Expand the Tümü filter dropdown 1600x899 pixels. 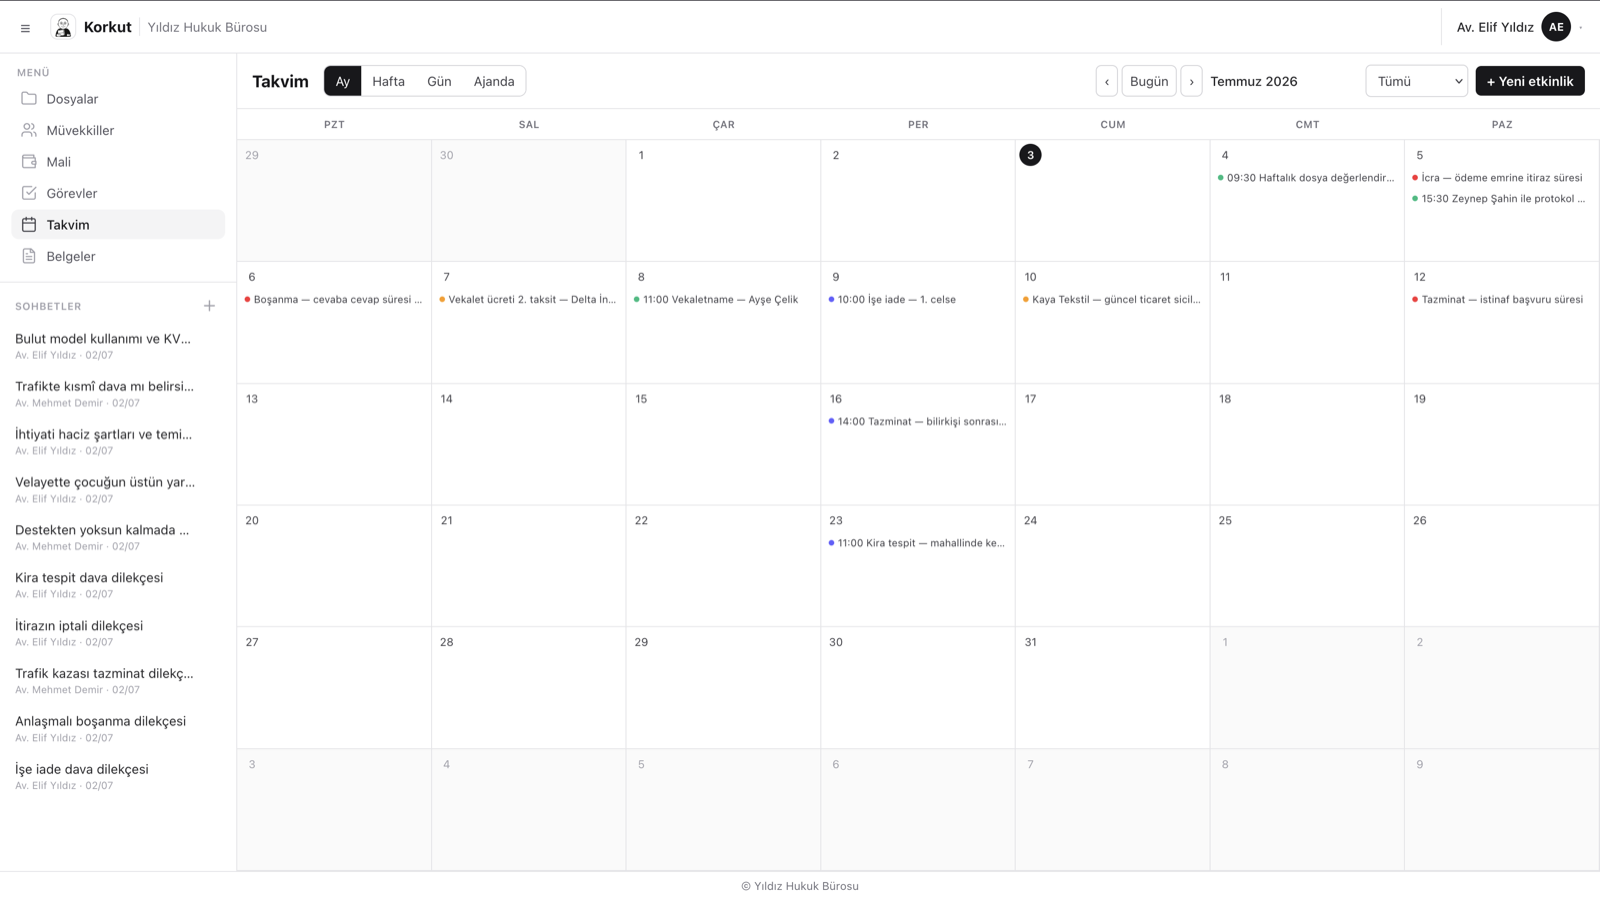point(1416,81)
